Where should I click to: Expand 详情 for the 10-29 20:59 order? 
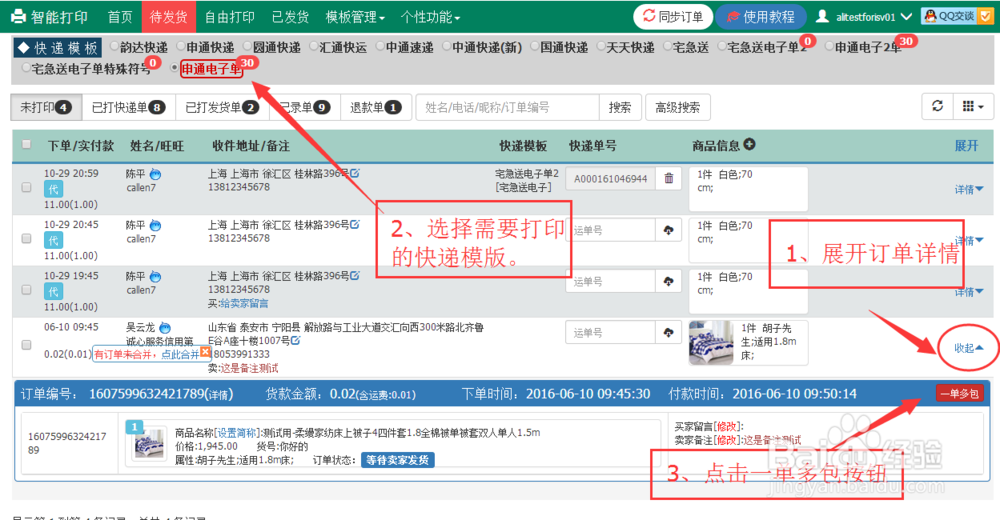click(968, 189)
